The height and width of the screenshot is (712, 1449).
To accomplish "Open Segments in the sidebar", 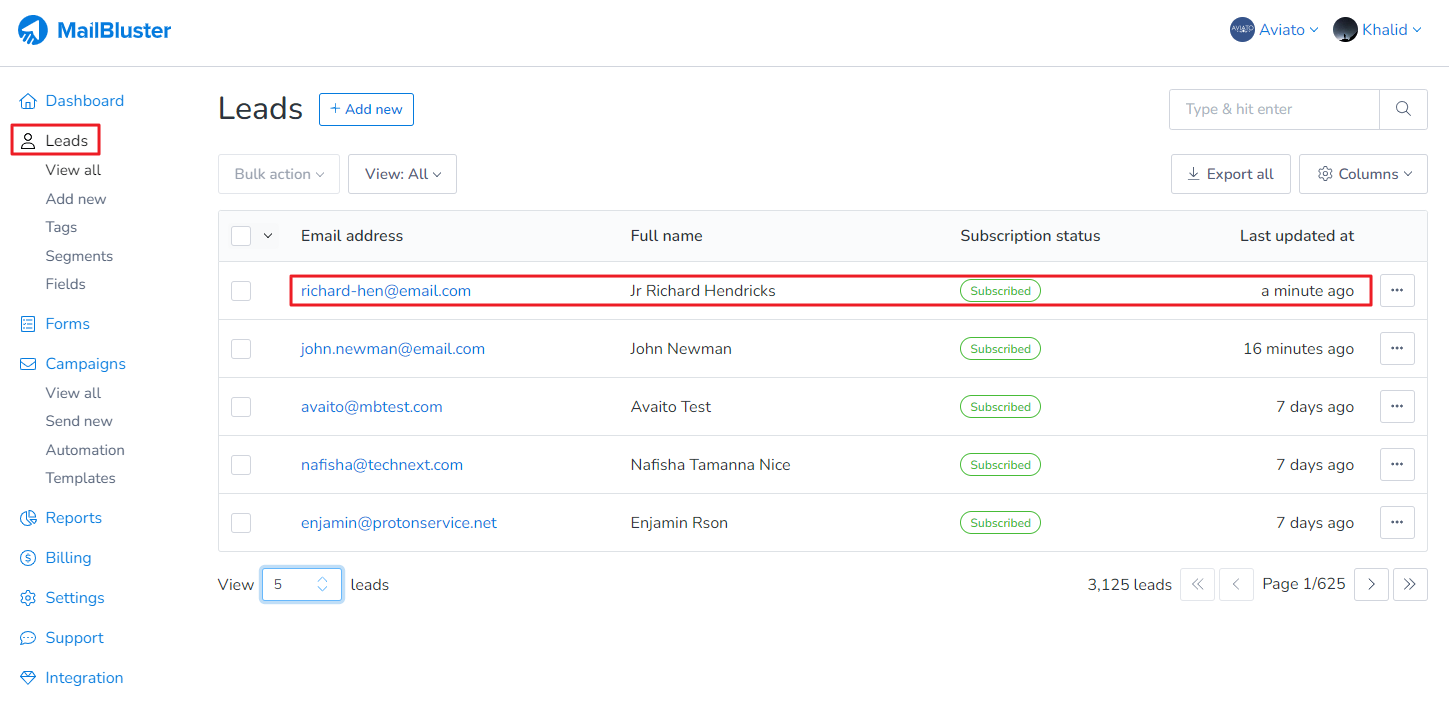I will tap(79, 256).
